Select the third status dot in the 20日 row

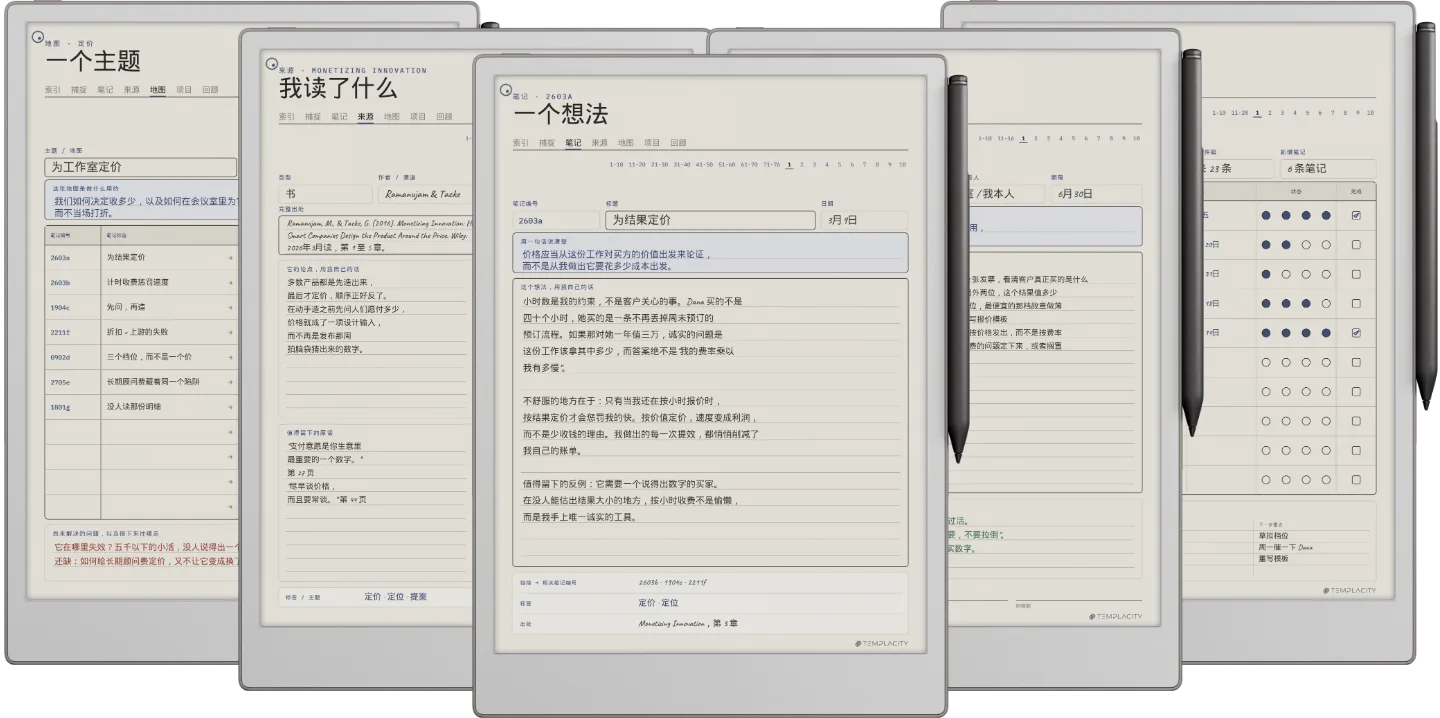(x=1306, y=244)
